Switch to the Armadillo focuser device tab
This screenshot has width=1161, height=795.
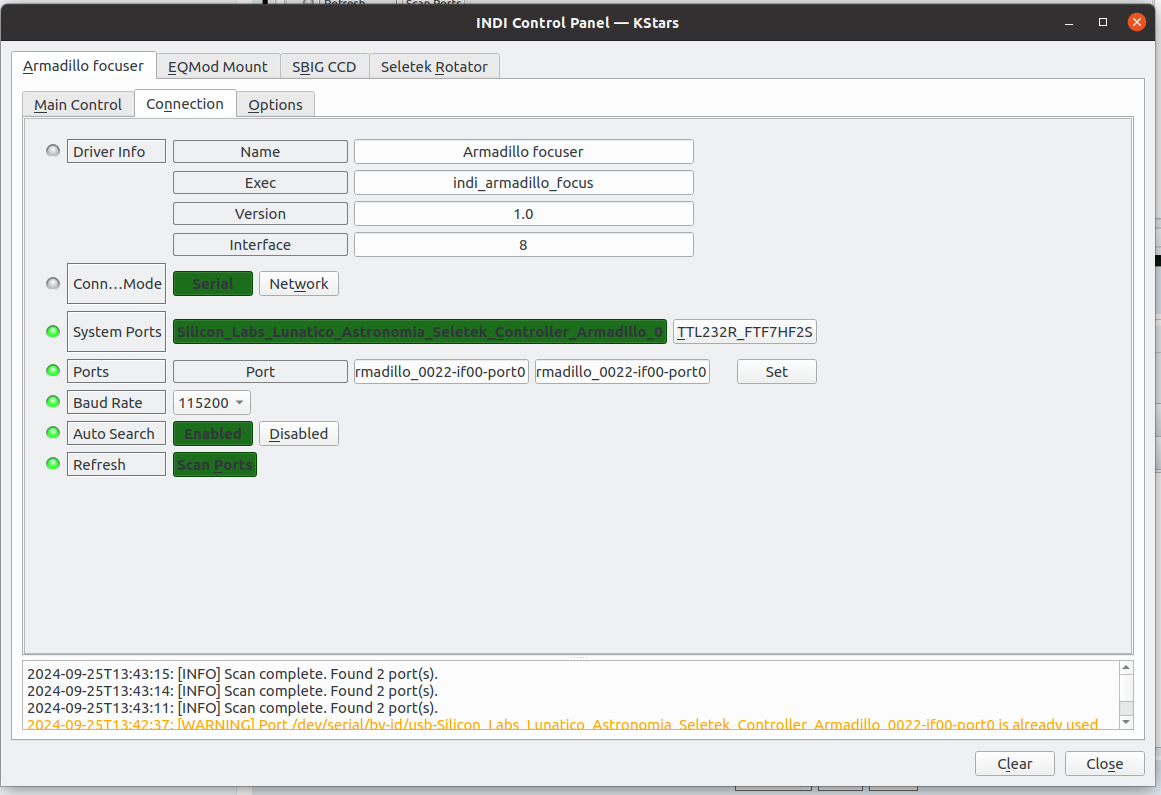coord(83,66)
